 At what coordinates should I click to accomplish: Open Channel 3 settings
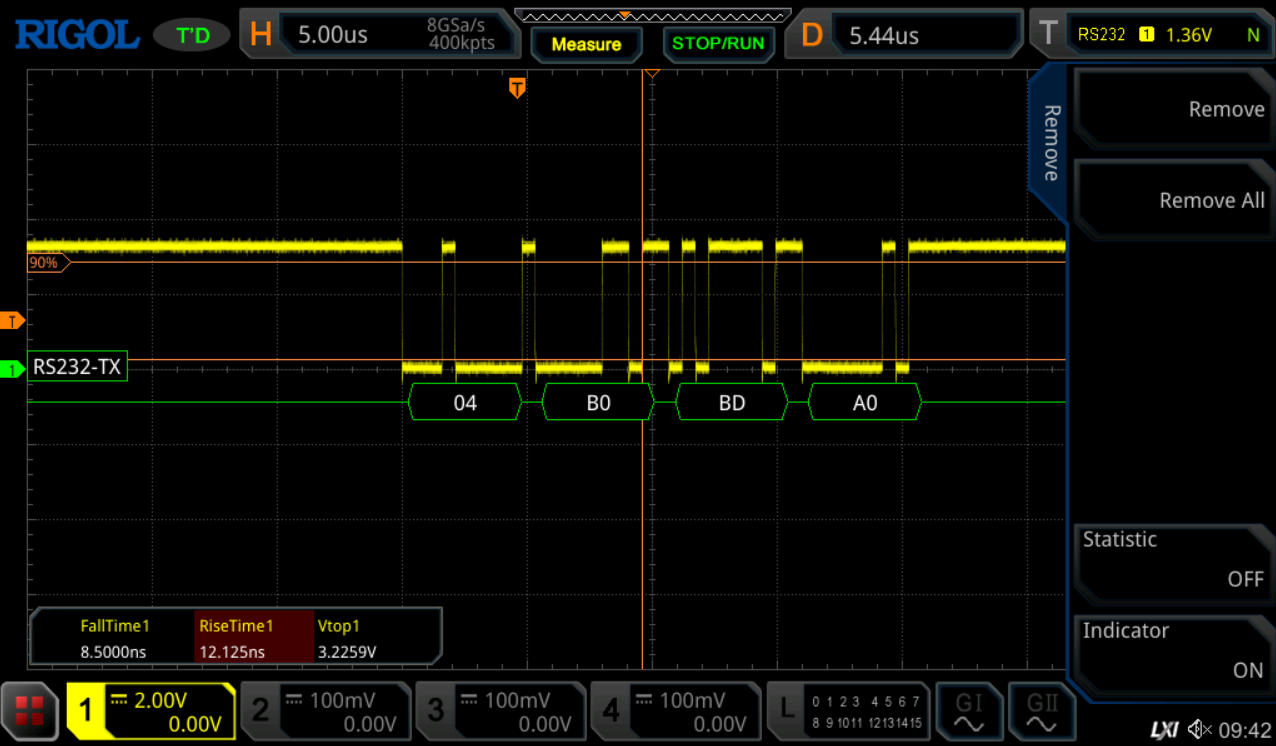[500, 710]
